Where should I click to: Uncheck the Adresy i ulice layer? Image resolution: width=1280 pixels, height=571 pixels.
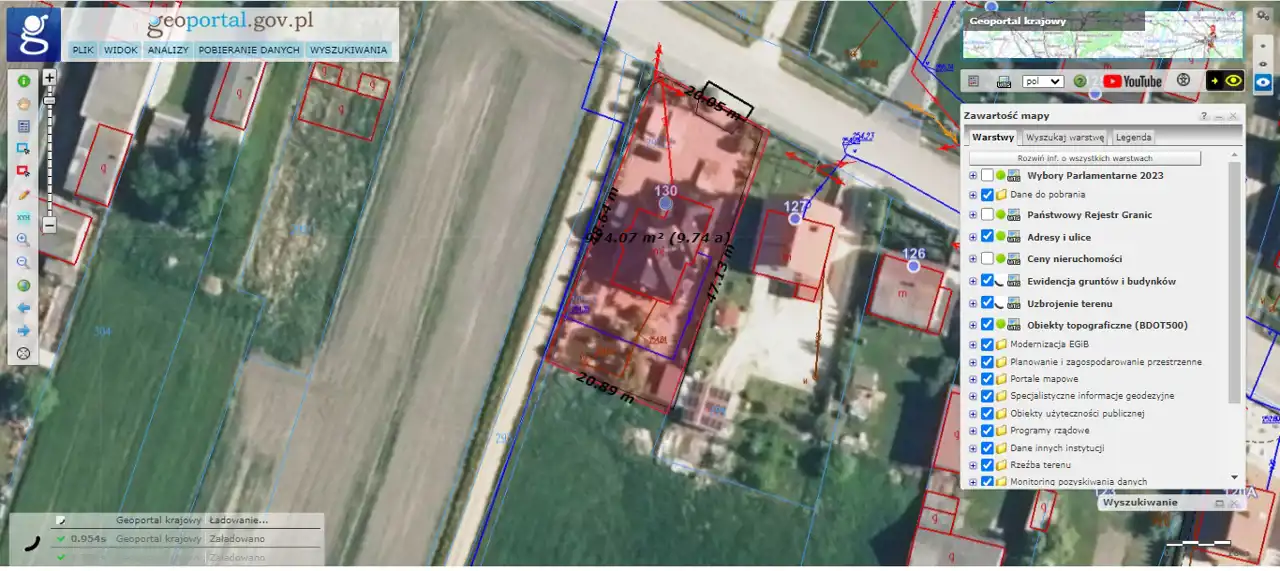(x=987, y=237)
